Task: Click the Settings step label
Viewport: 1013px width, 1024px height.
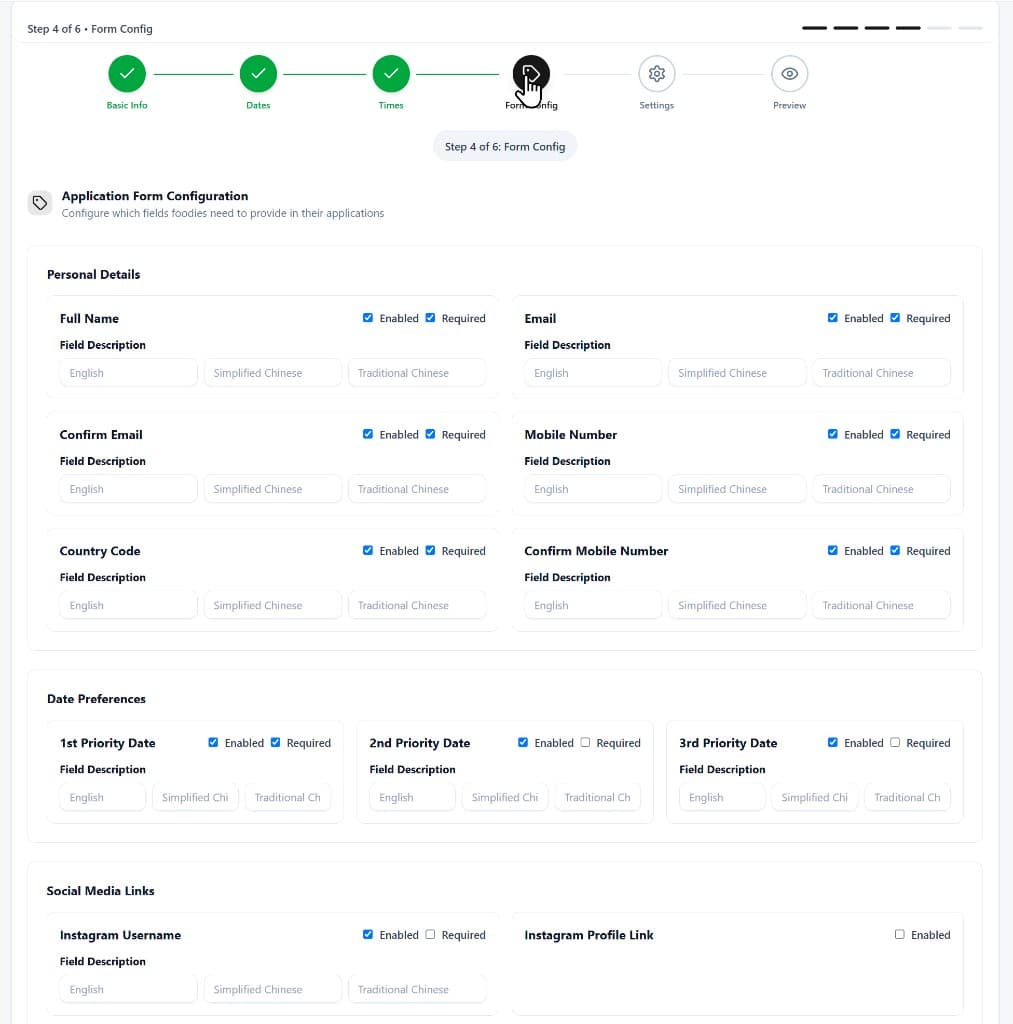Action: pyautogui.click(x=656, y=105)
